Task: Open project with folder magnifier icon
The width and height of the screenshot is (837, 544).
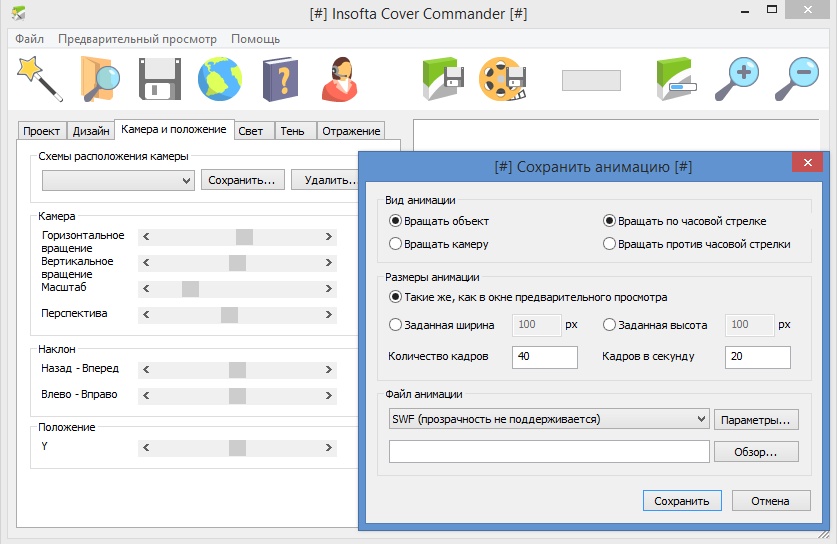Action: (100, 79)
